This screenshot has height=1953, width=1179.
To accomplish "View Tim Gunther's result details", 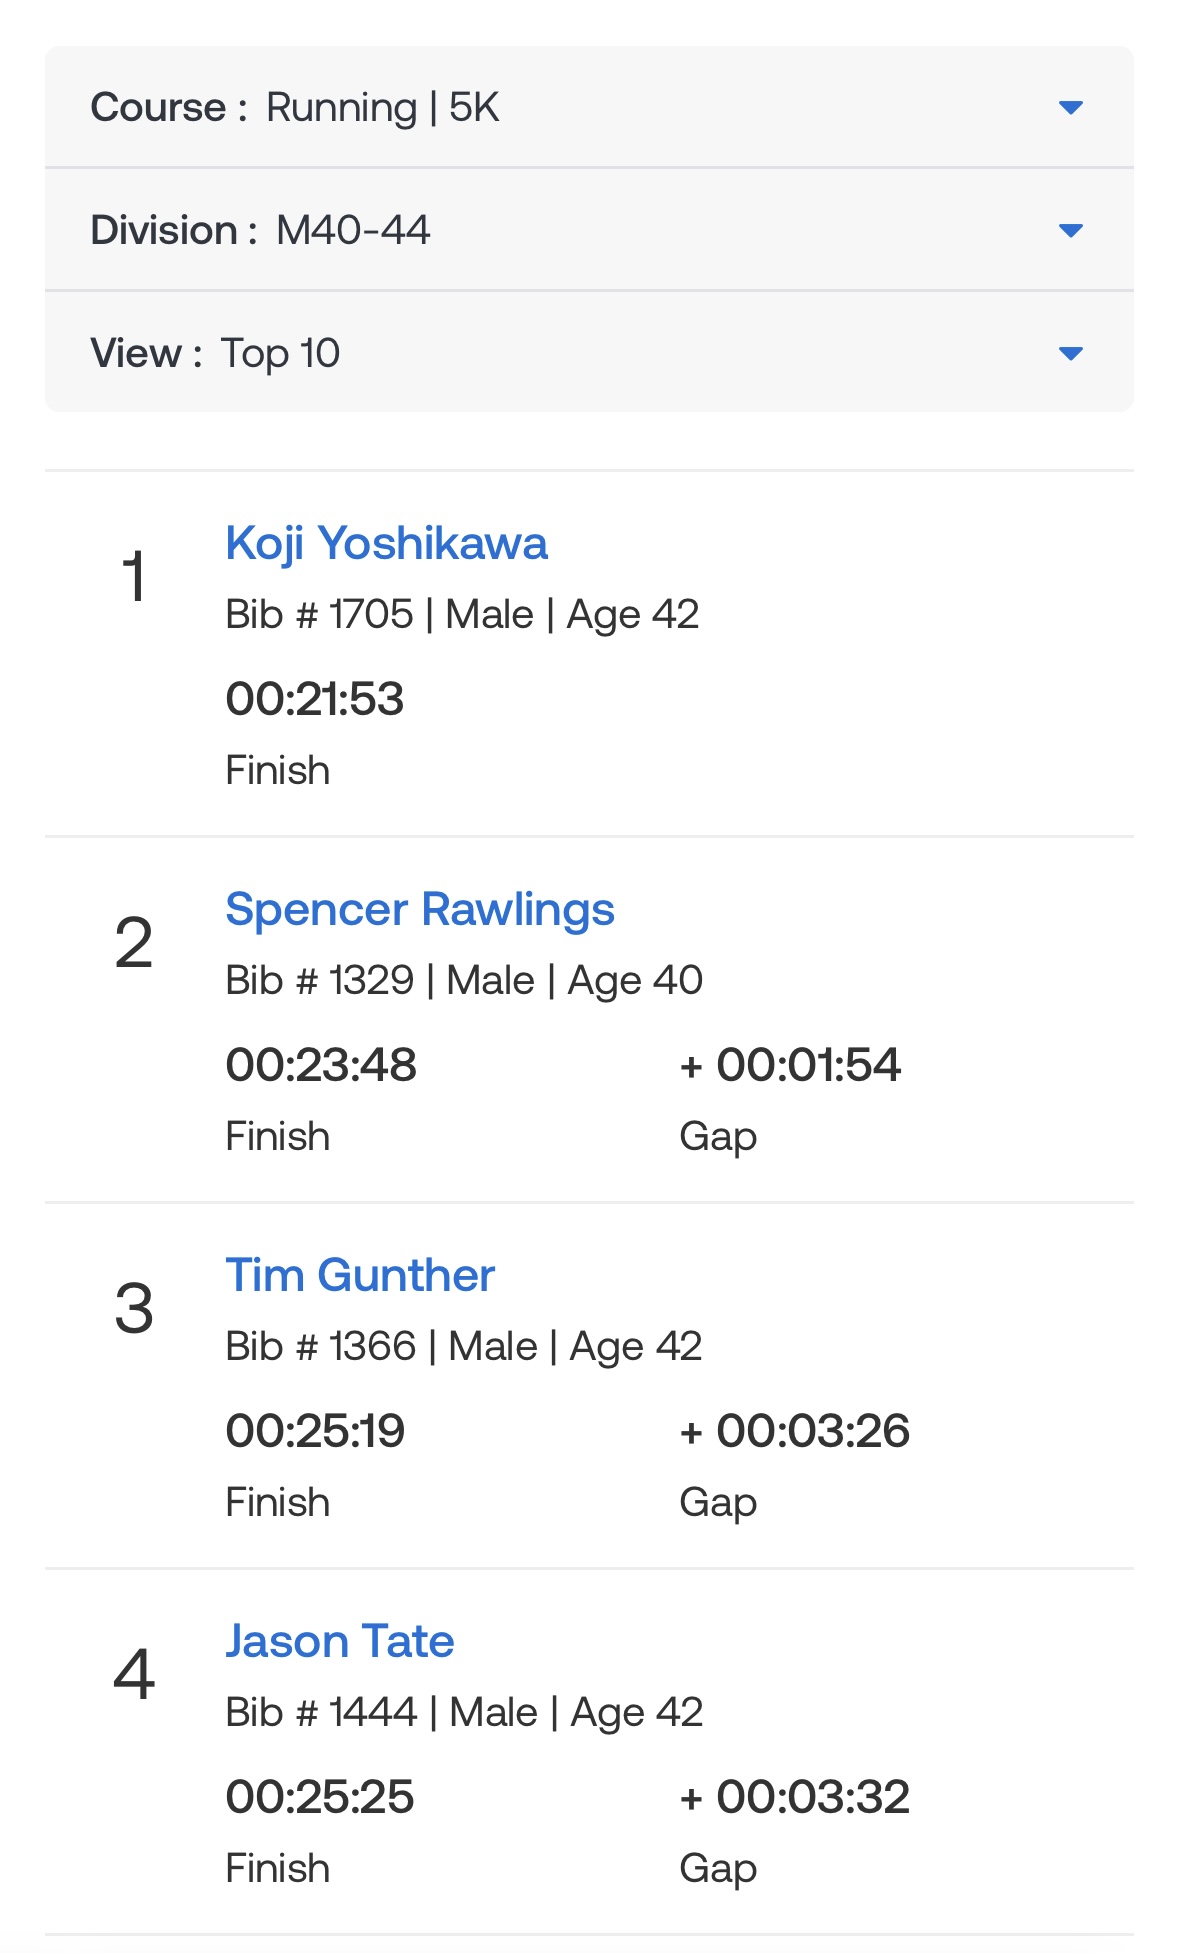I will coord(360,1276).
